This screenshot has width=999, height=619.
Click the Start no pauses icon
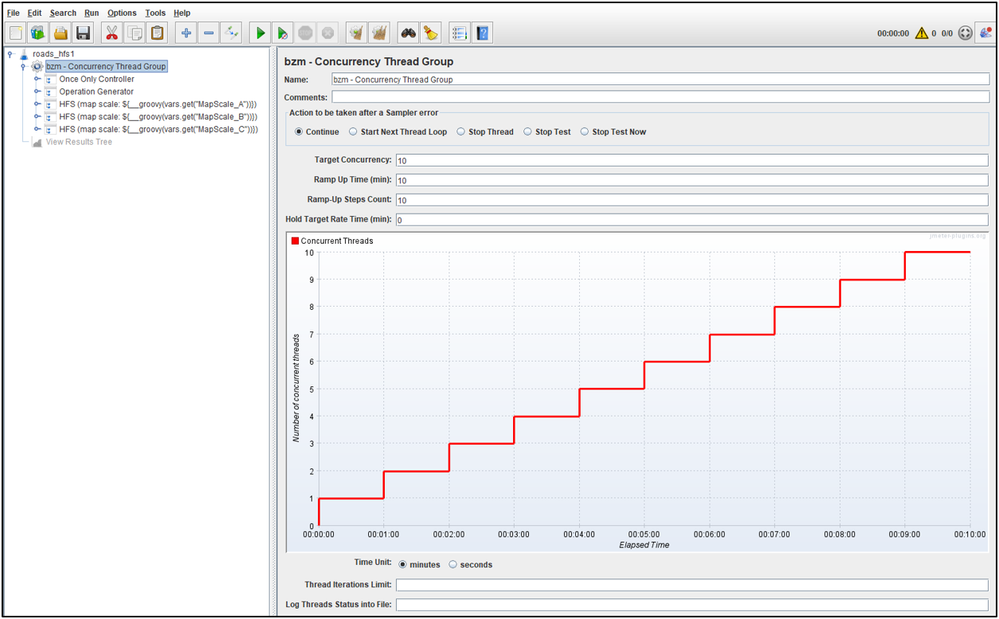coord(283,33)
